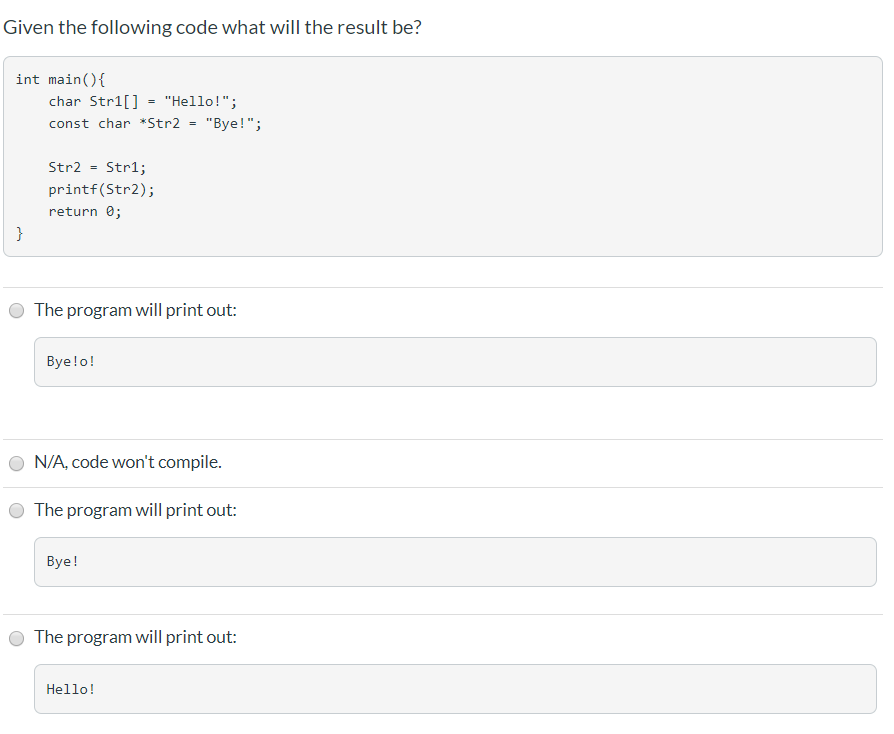Click the line declaring const char *Str2
Screen dimensions: 894x734
[x=155, y=123]
